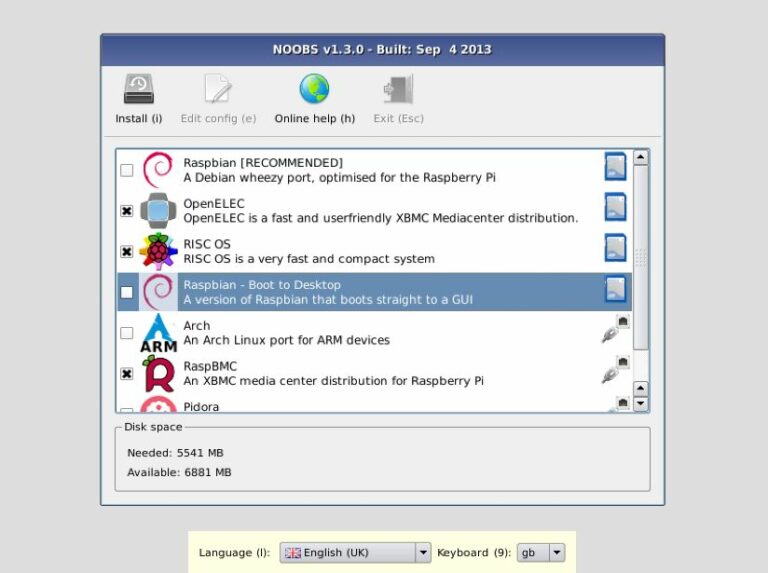
Task: Click the Install (i) label
Action: coord(138,119)
